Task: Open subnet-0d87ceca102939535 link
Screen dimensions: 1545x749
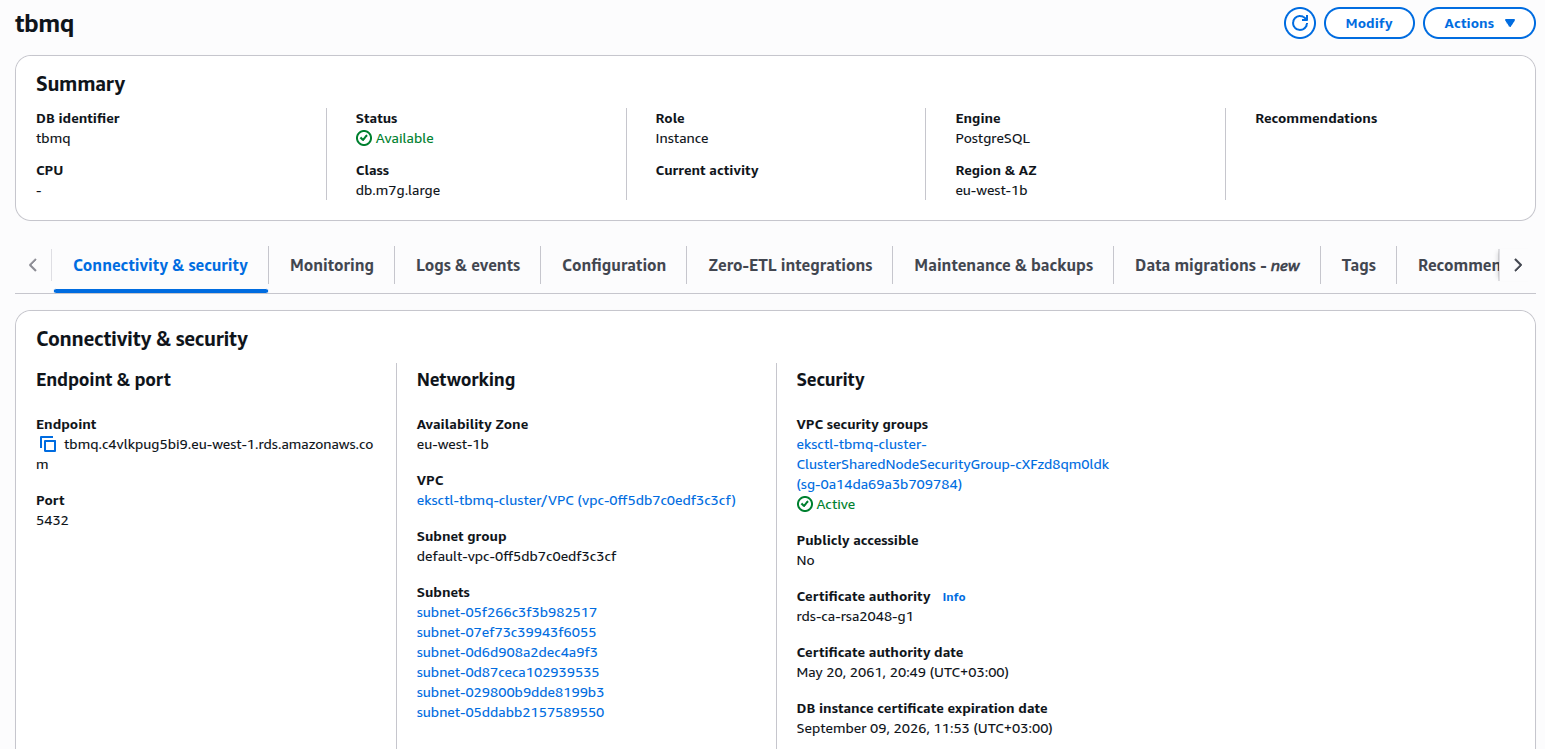Action: pos(507,672)
